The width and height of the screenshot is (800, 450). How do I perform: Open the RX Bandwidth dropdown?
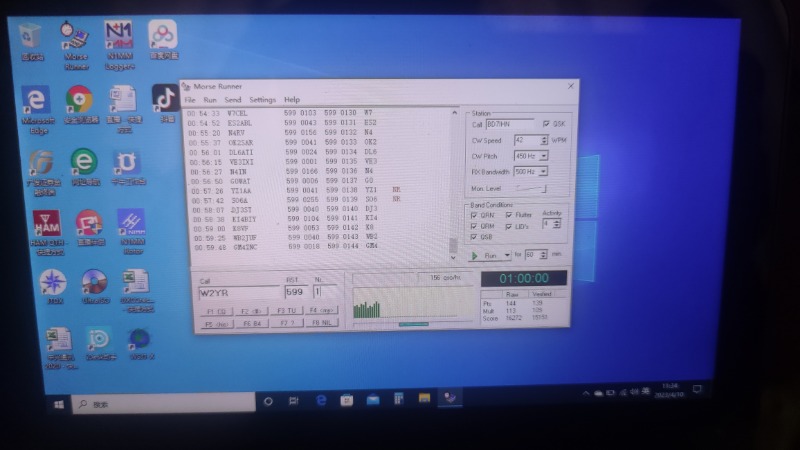point(543,171)
